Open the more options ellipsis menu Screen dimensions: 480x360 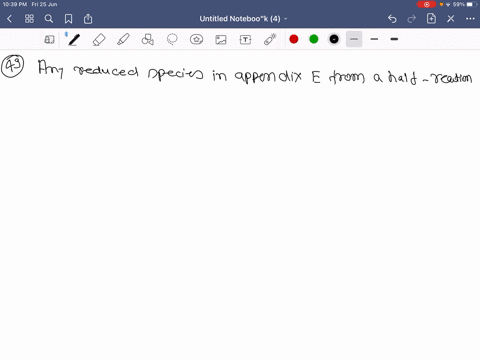(470, 19)
